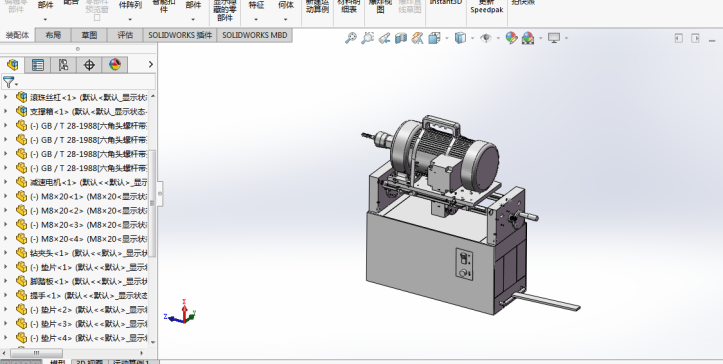723x364 pixels.
Task: Expand the 减速电机<1> tree node
Action: pos(6,182)
